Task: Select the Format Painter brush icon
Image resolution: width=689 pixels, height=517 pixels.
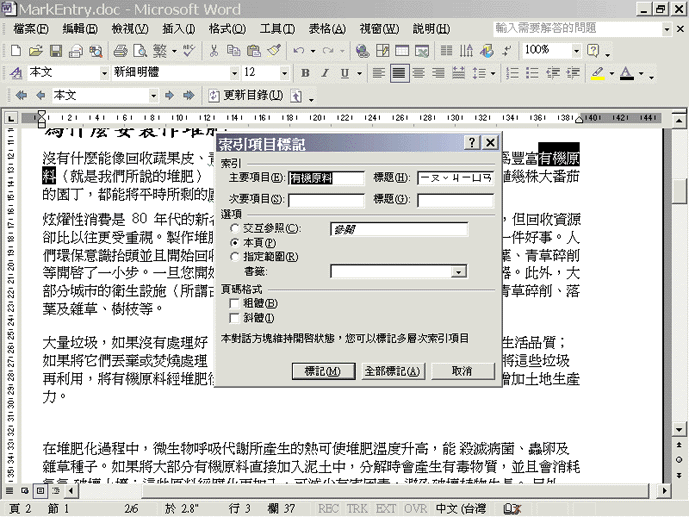Action: pyautogui.click(x=274, y=51)
